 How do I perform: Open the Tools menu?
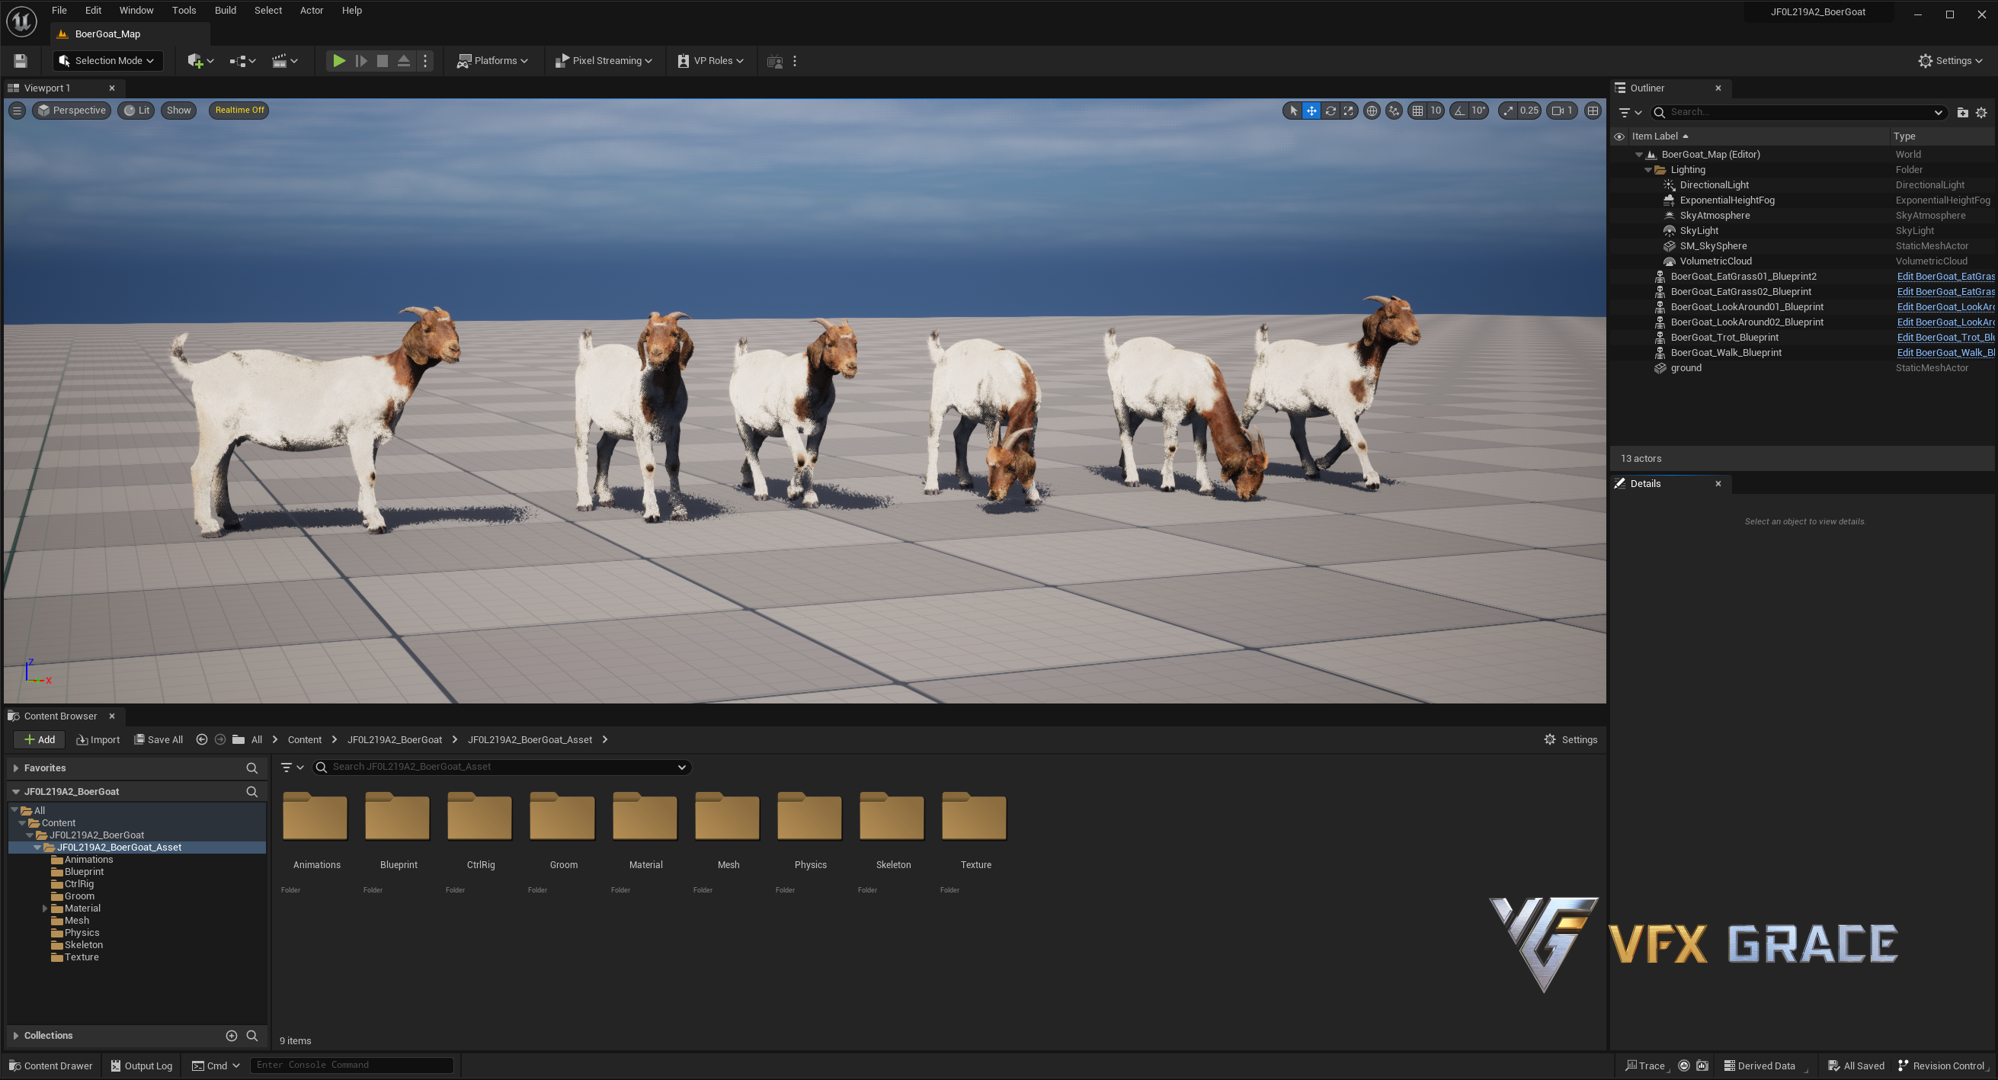183,10
